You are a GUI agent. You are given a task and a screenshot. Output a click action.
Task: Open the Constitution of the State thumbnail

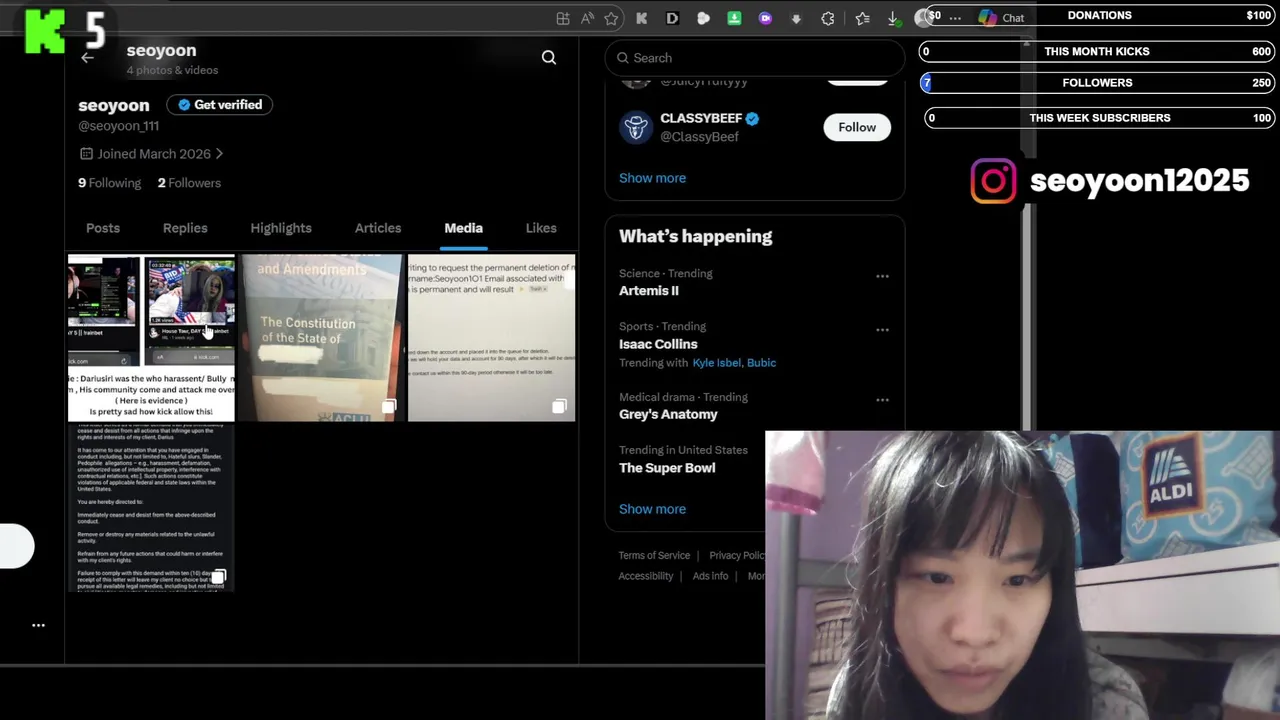point(320,338)
